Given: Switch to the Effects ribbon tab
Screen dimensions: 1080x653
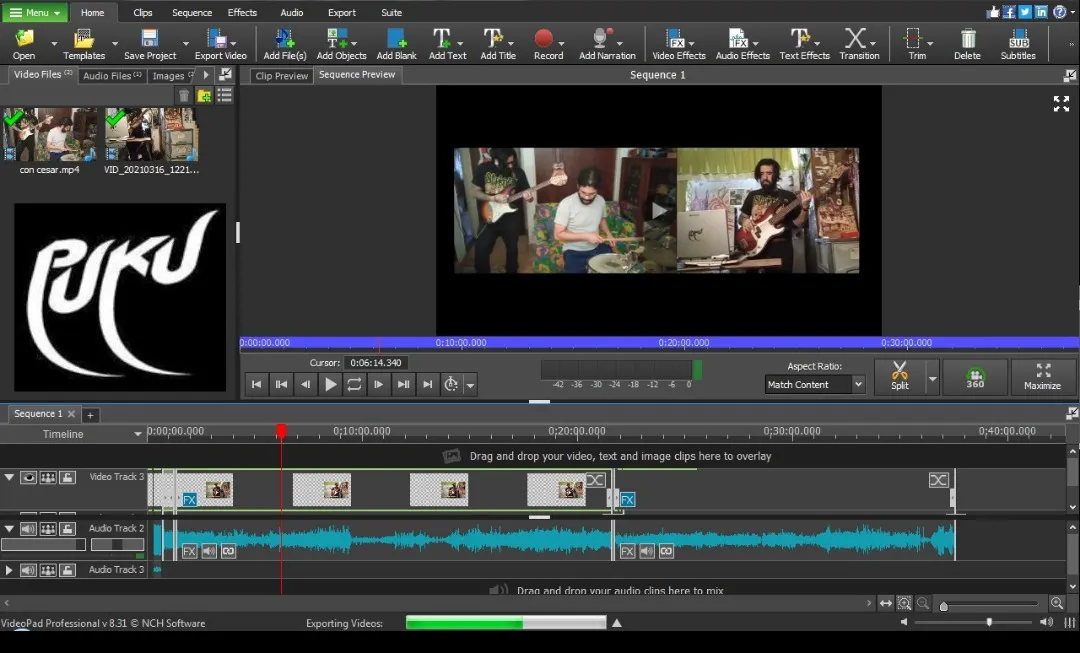Looking at the screenshot, I should click(x=242, y=12).
